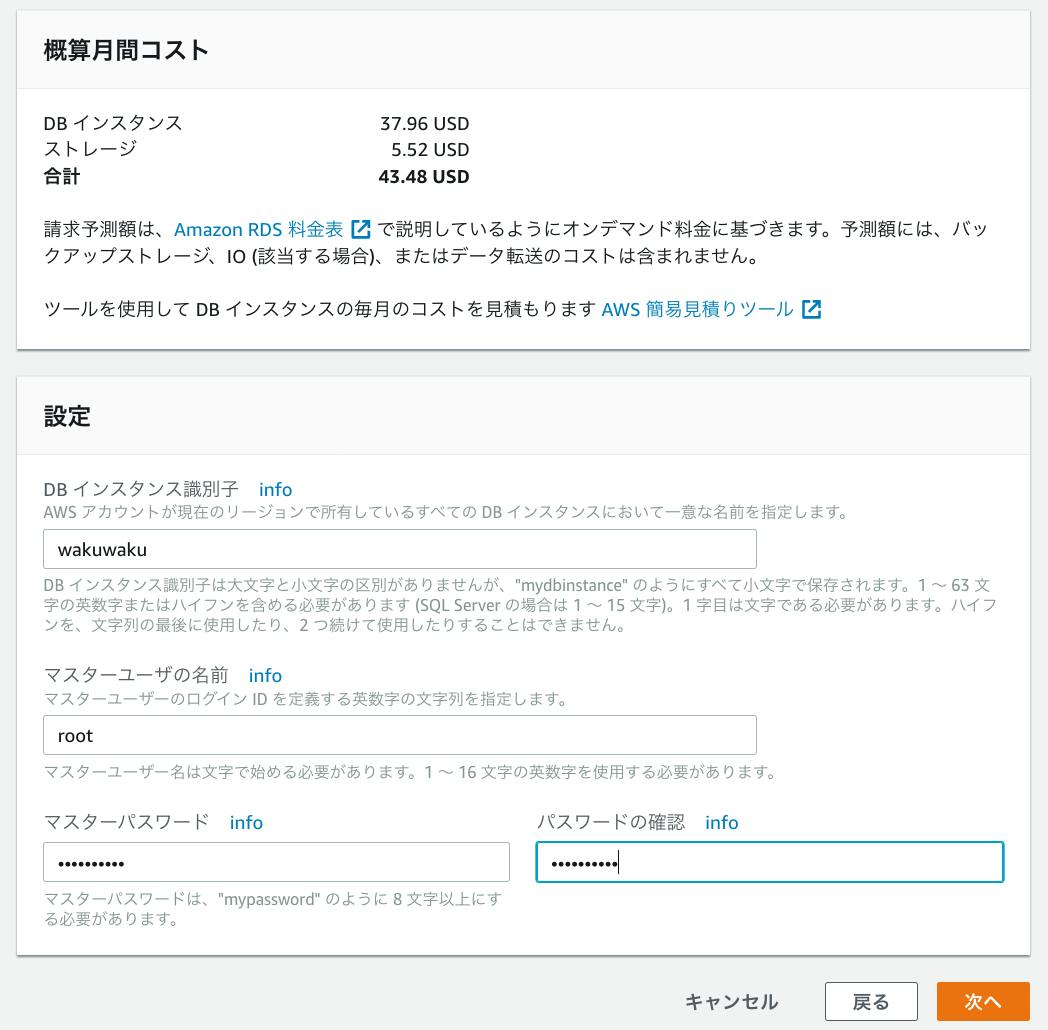
Task: Select the パスワードの確認 input field
Action: (x=769, y=862)
